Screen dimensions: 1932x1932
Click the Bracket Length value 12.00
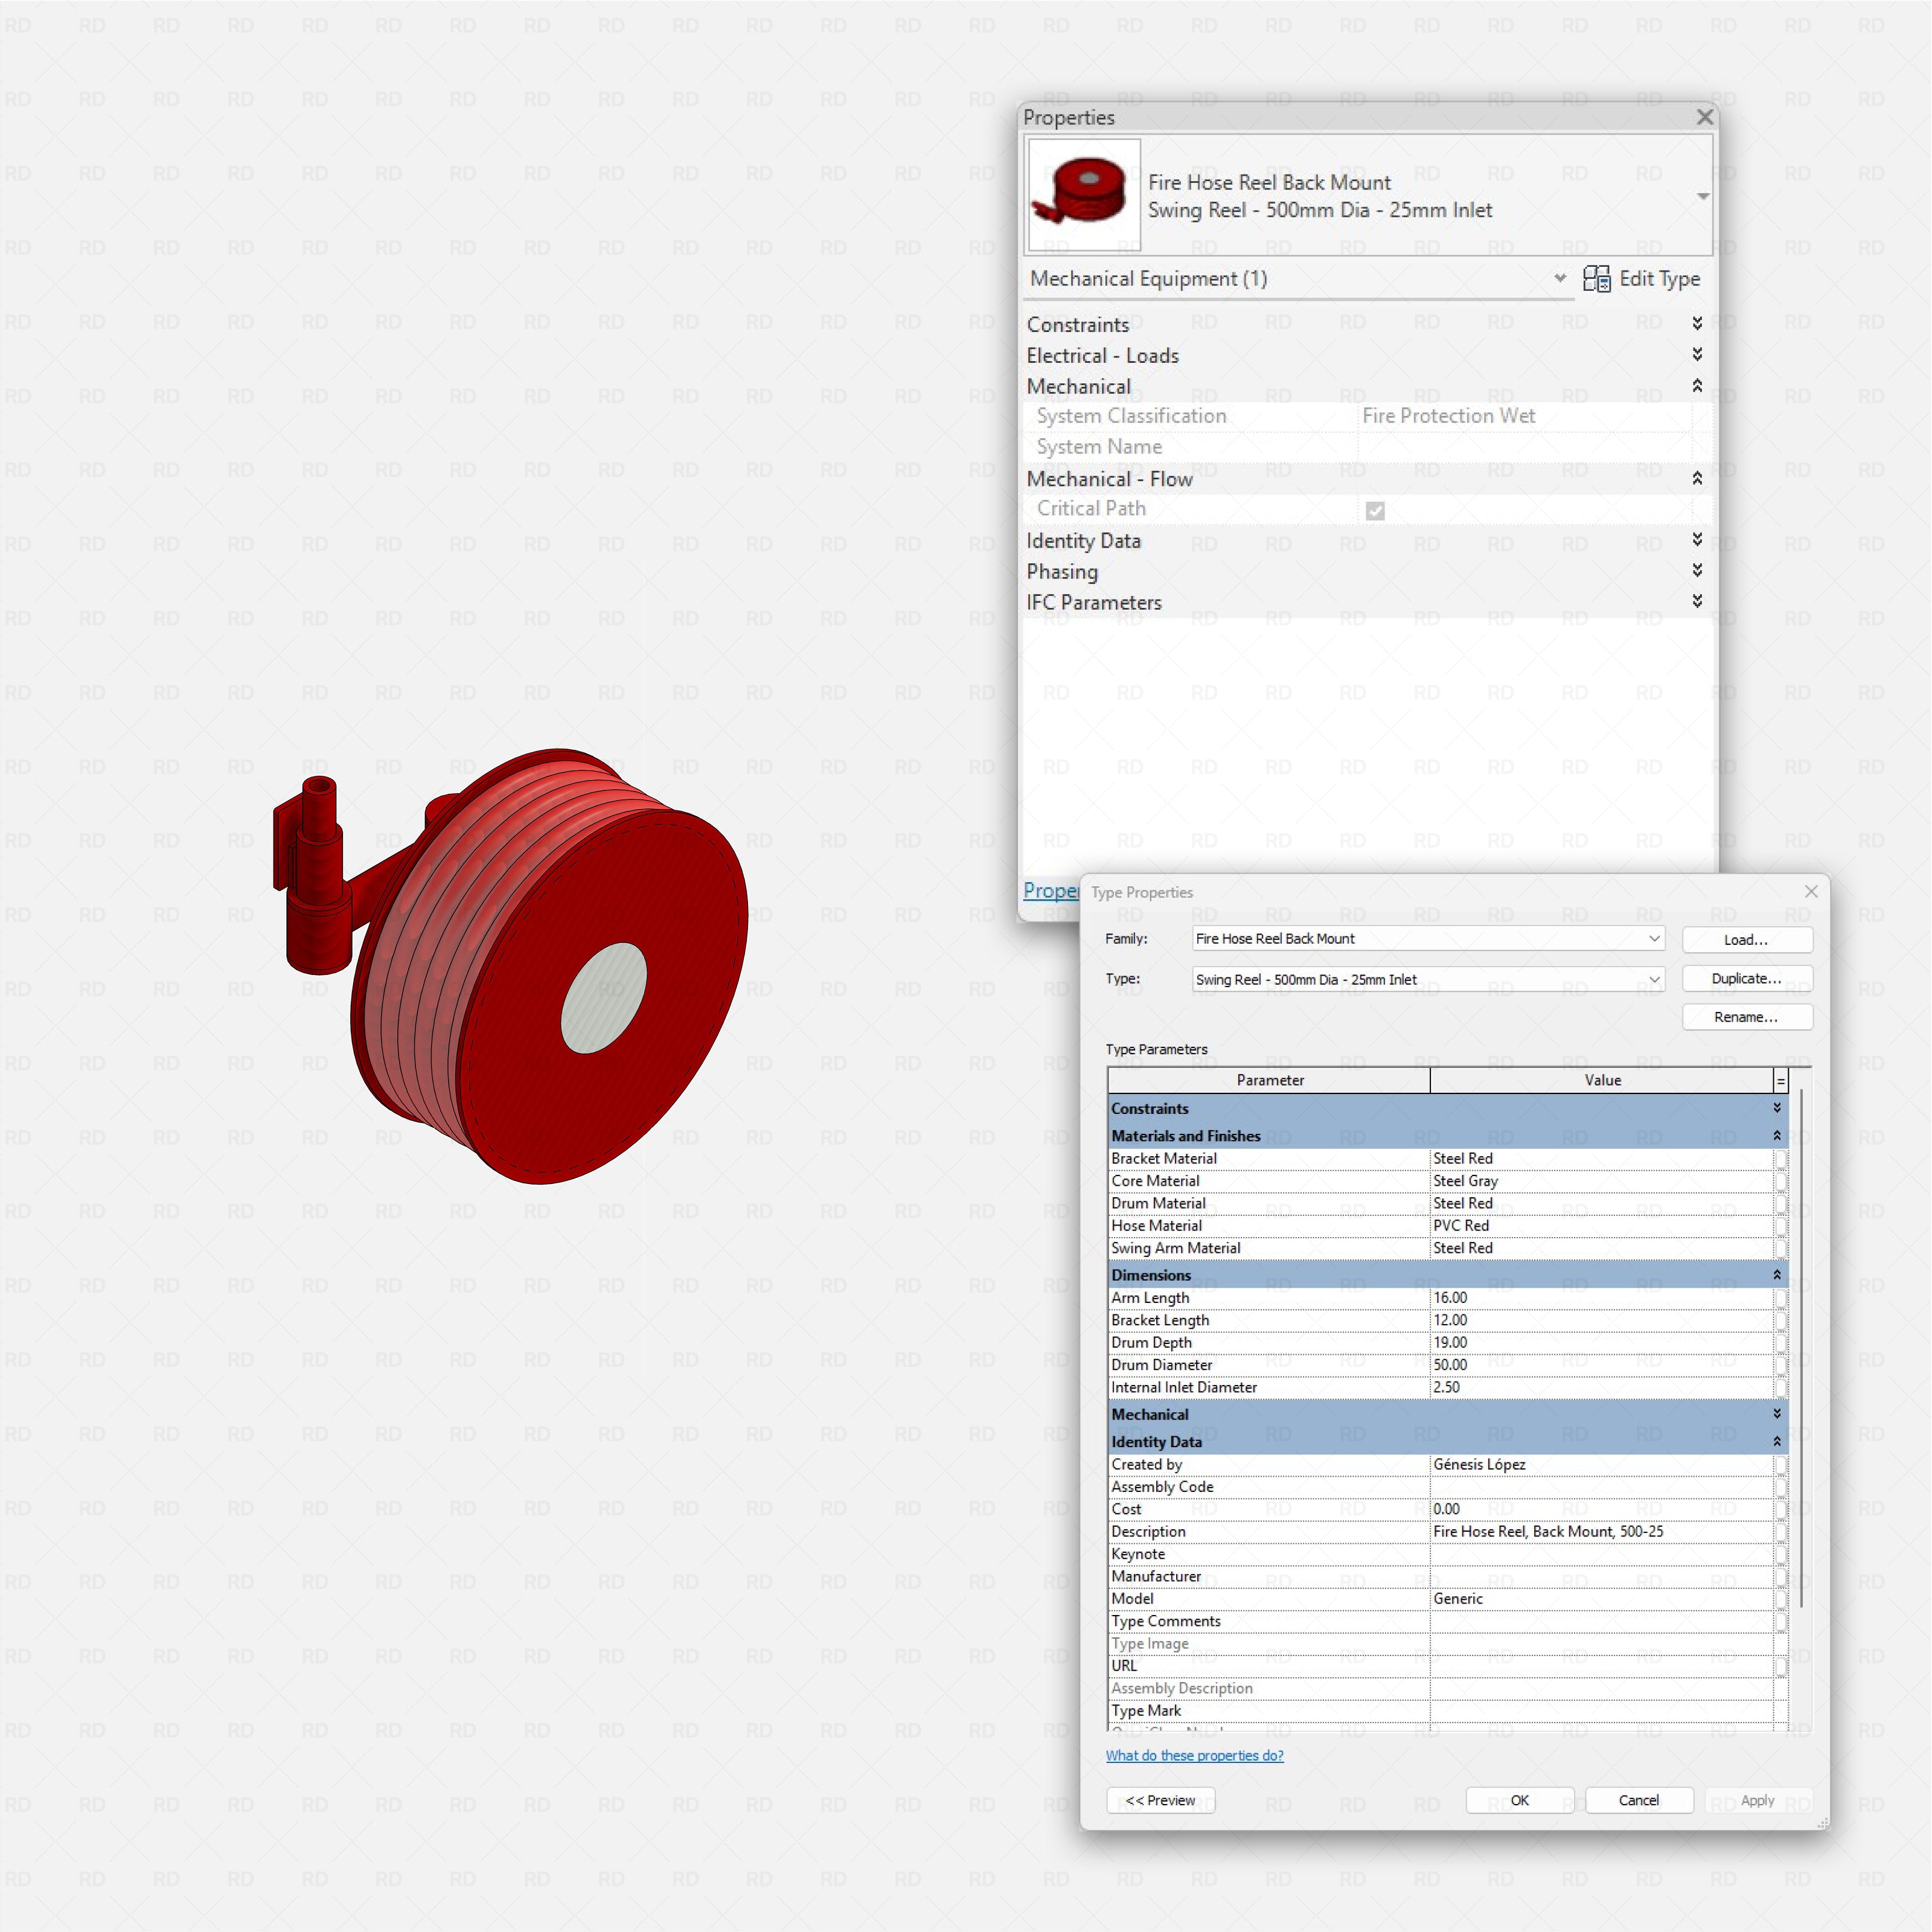(1601, 1320)
